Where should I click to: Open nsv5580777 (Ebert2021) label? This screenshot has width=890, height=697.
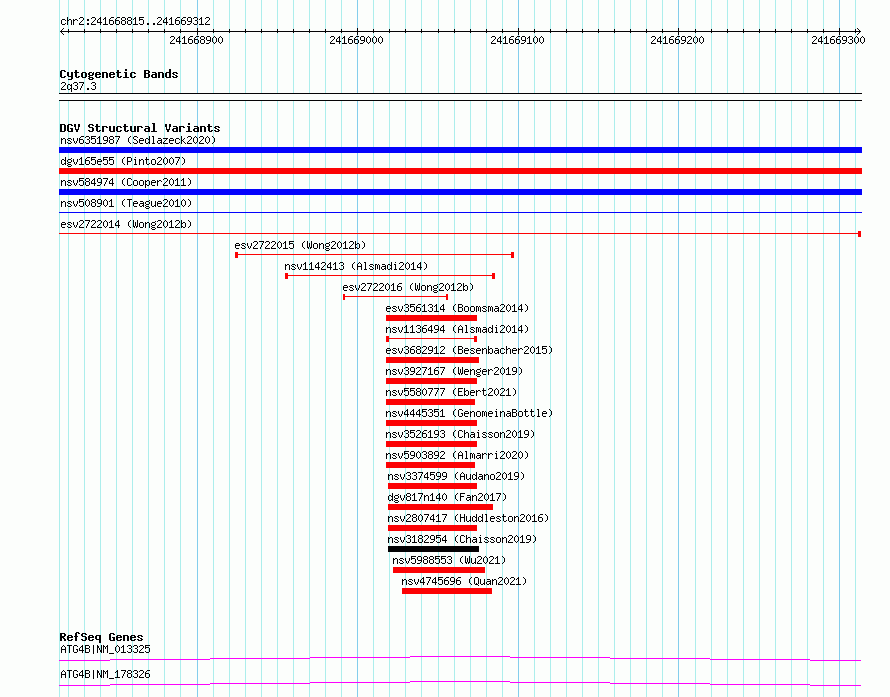pyautogui.click(x=451, y=392)
